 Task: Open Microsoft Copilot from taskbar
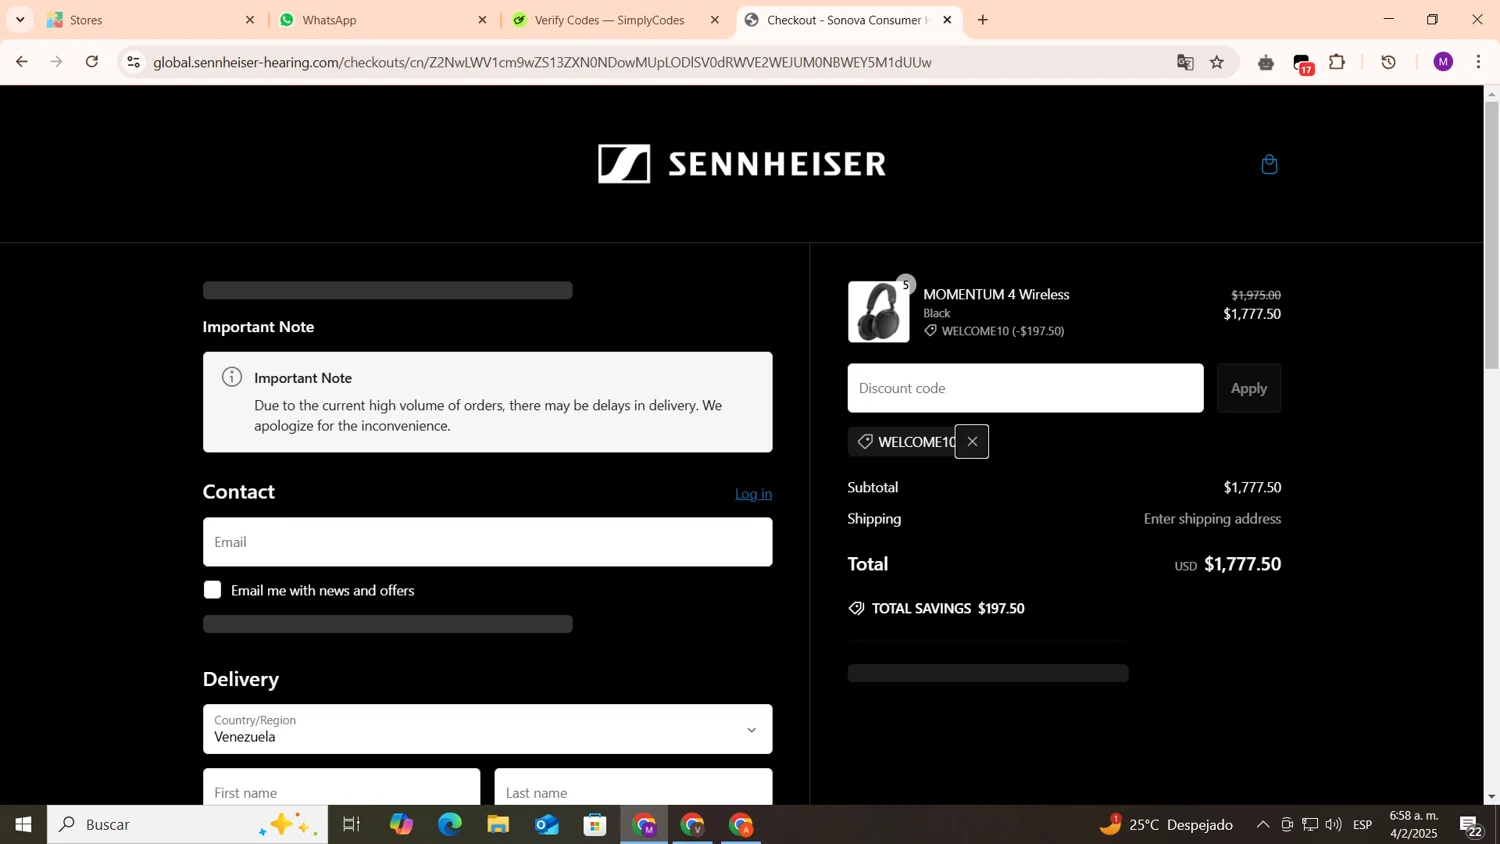point(401,825)
